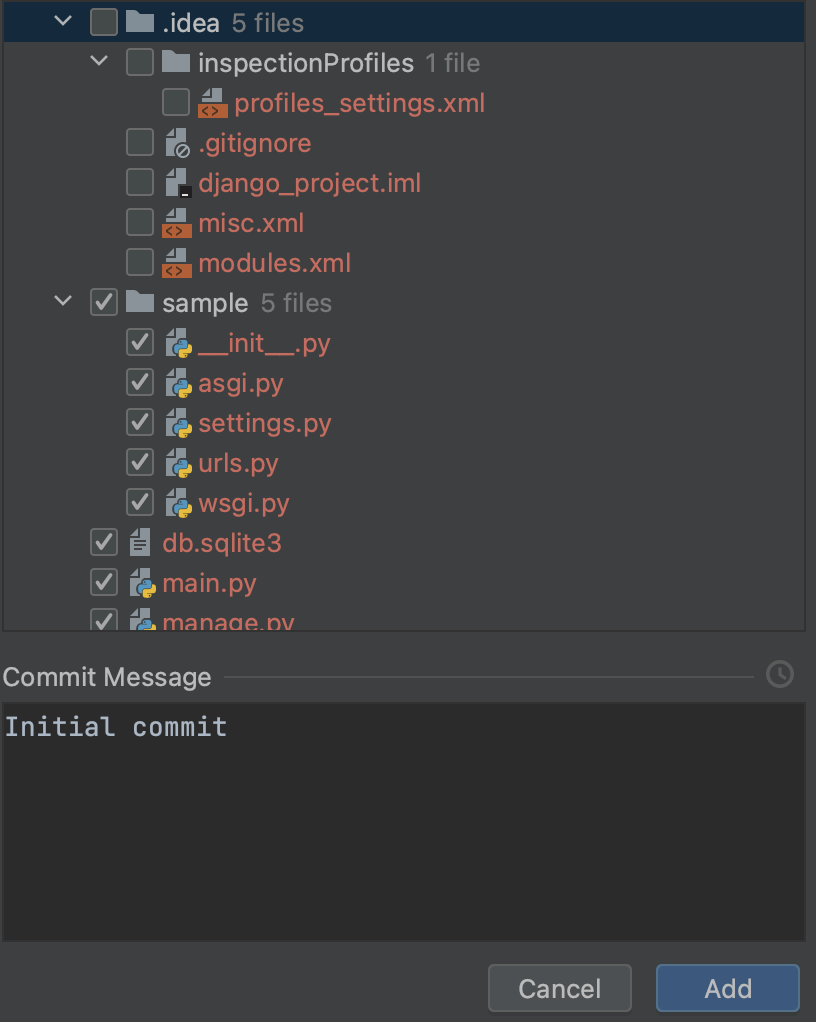Screen dimensions: 816x1022
Task: Select the modules.xml file name
Action: pos(274,263)
